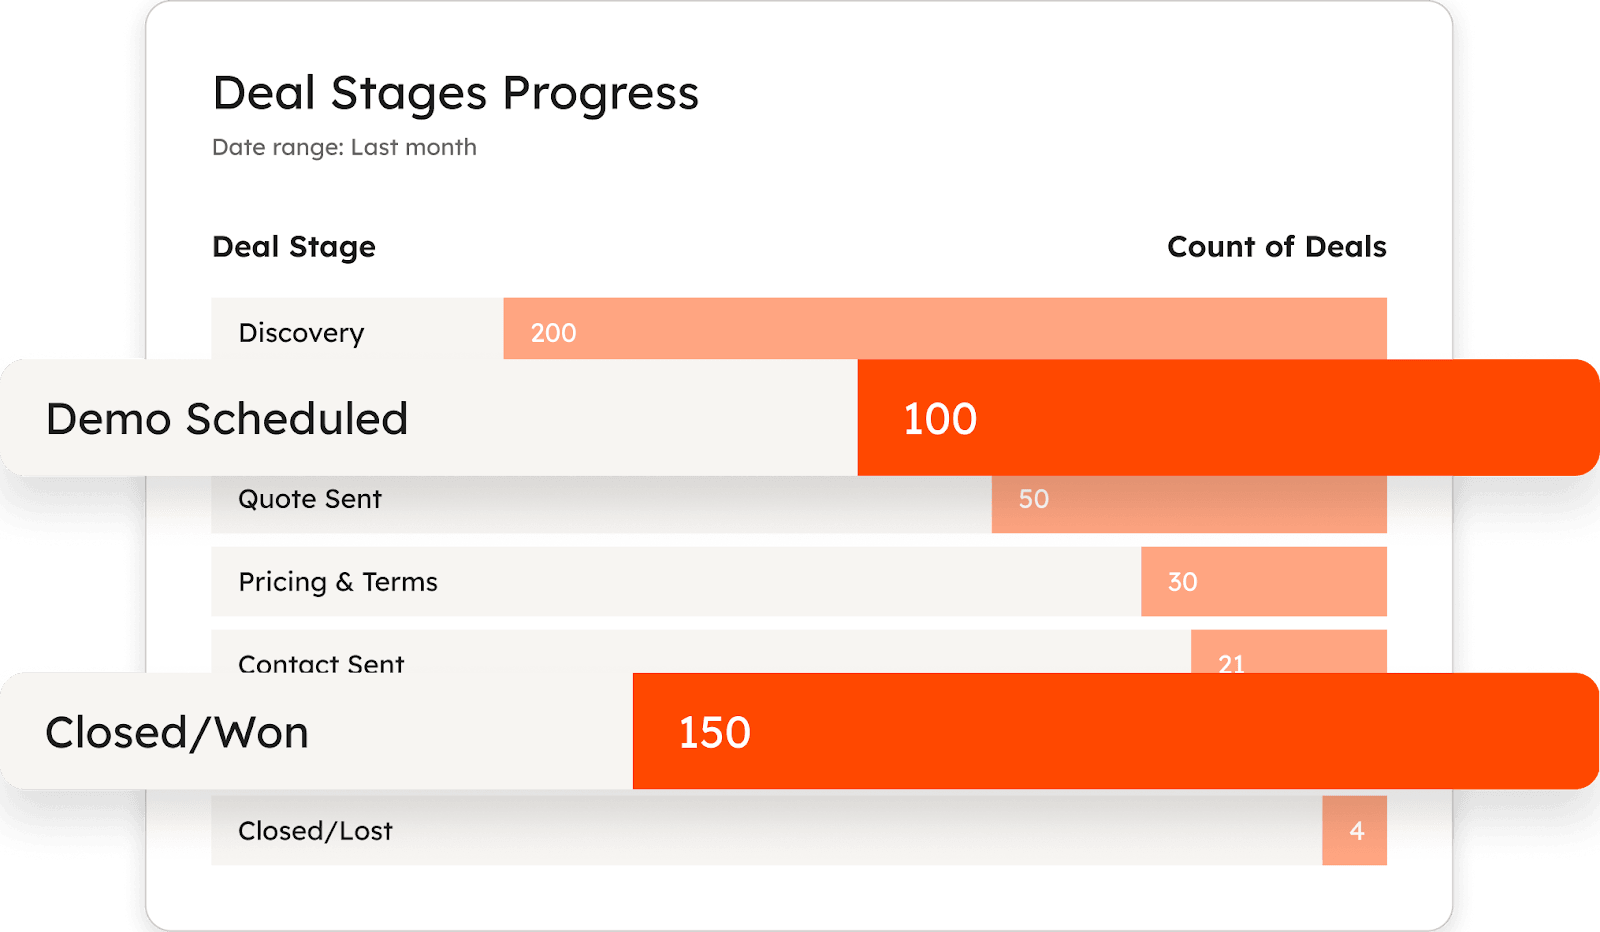Click the small Closed/Lost bar showing 4
Viewport: 1600px width, 932px height.
(1355, 830)
